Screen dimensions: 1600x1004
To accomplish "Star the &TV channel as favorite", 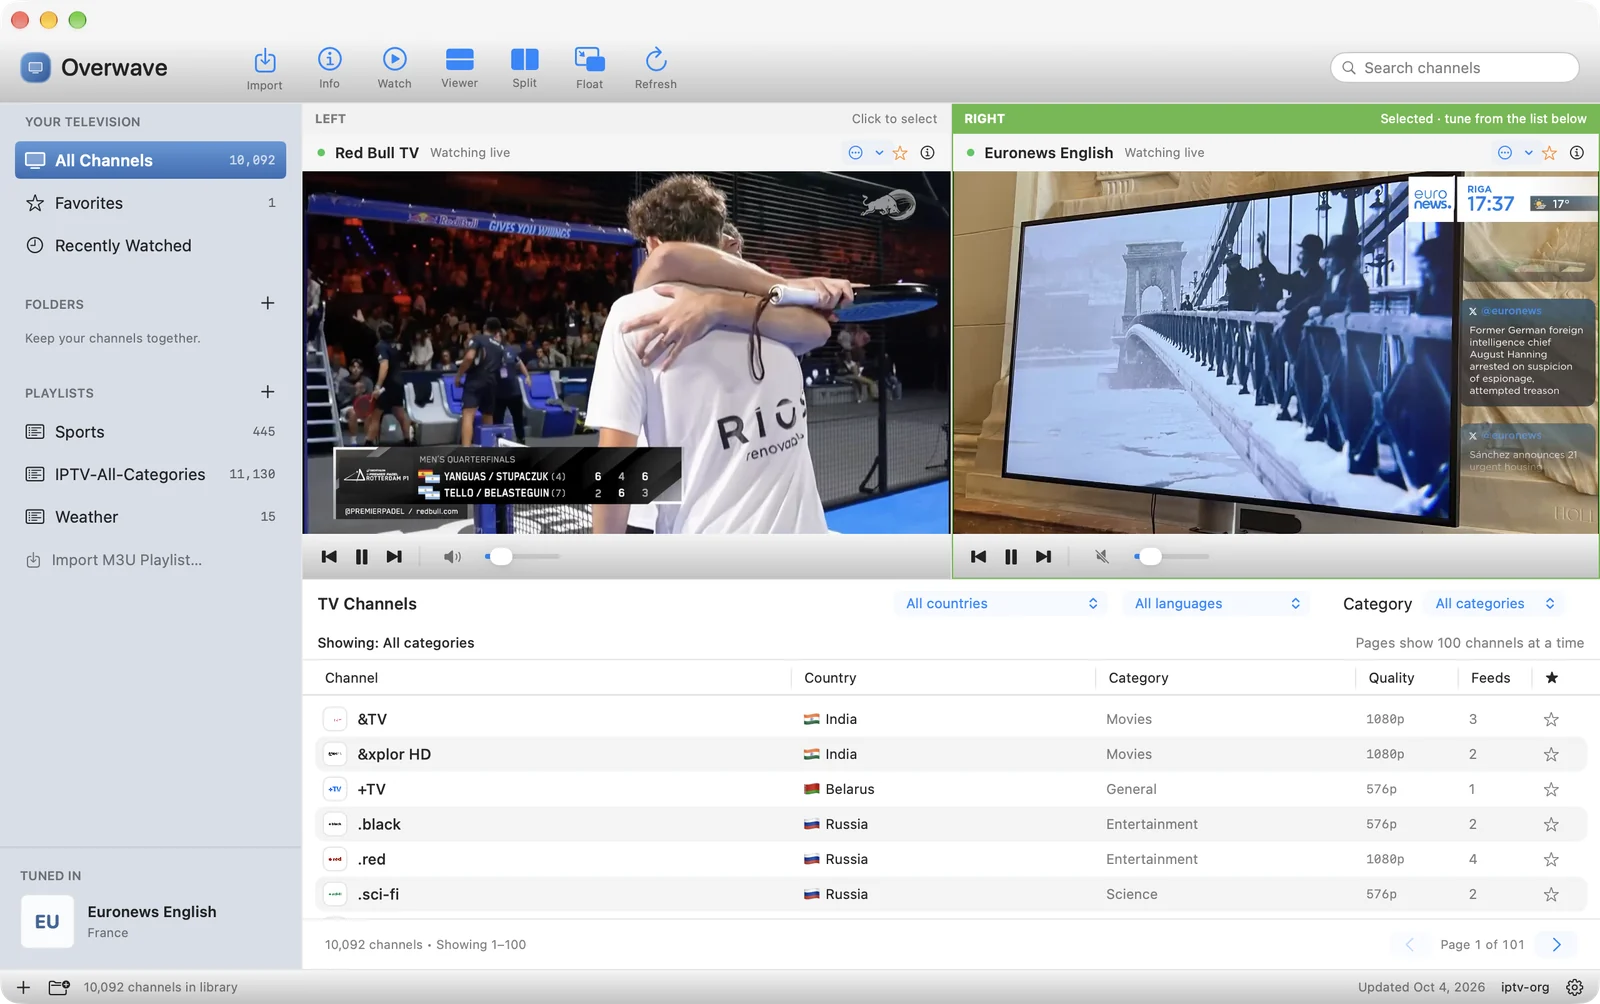I will click(x=1551, y=719).
